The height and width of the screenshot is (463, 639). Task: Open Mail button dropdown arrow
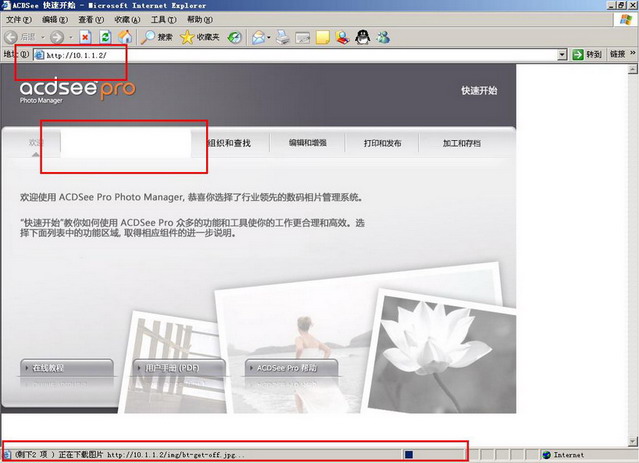tap(269, 37)
